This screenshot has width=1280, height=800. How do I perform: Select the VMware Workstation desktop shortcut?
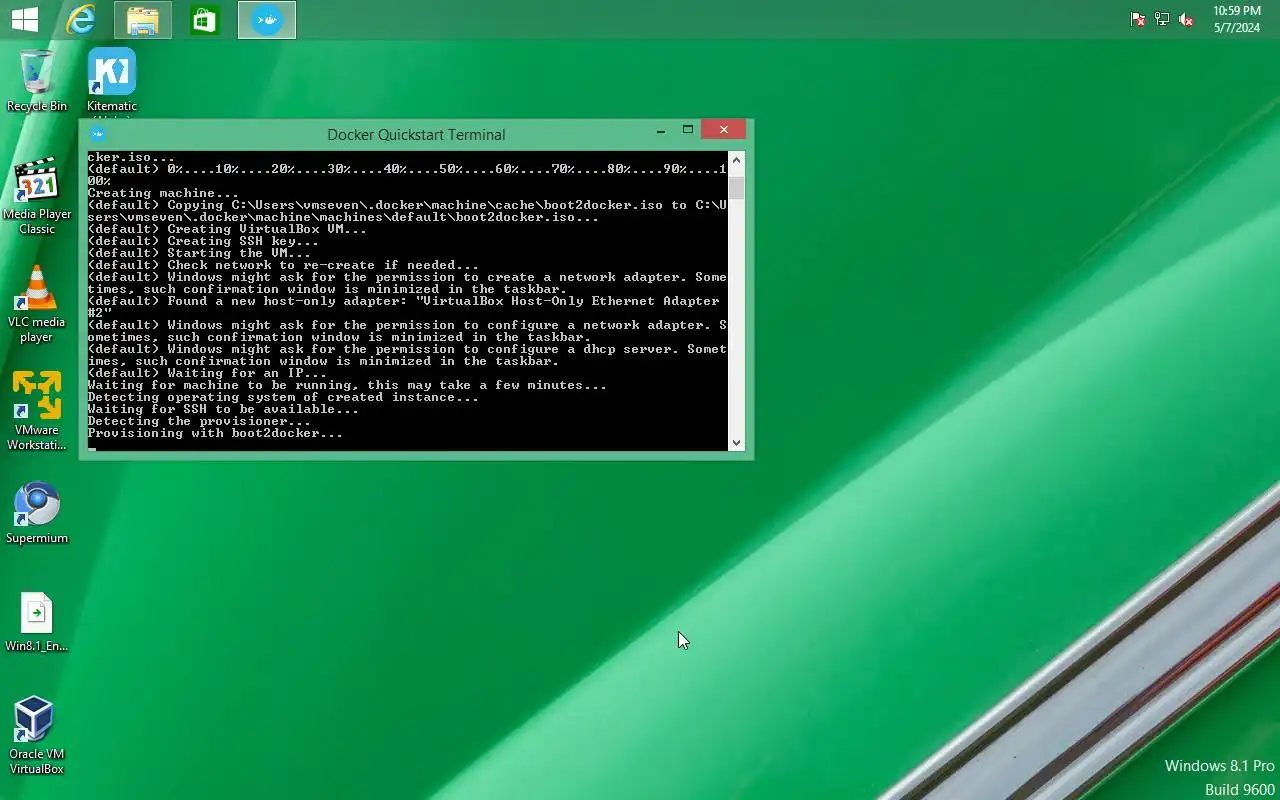[37, 412]
